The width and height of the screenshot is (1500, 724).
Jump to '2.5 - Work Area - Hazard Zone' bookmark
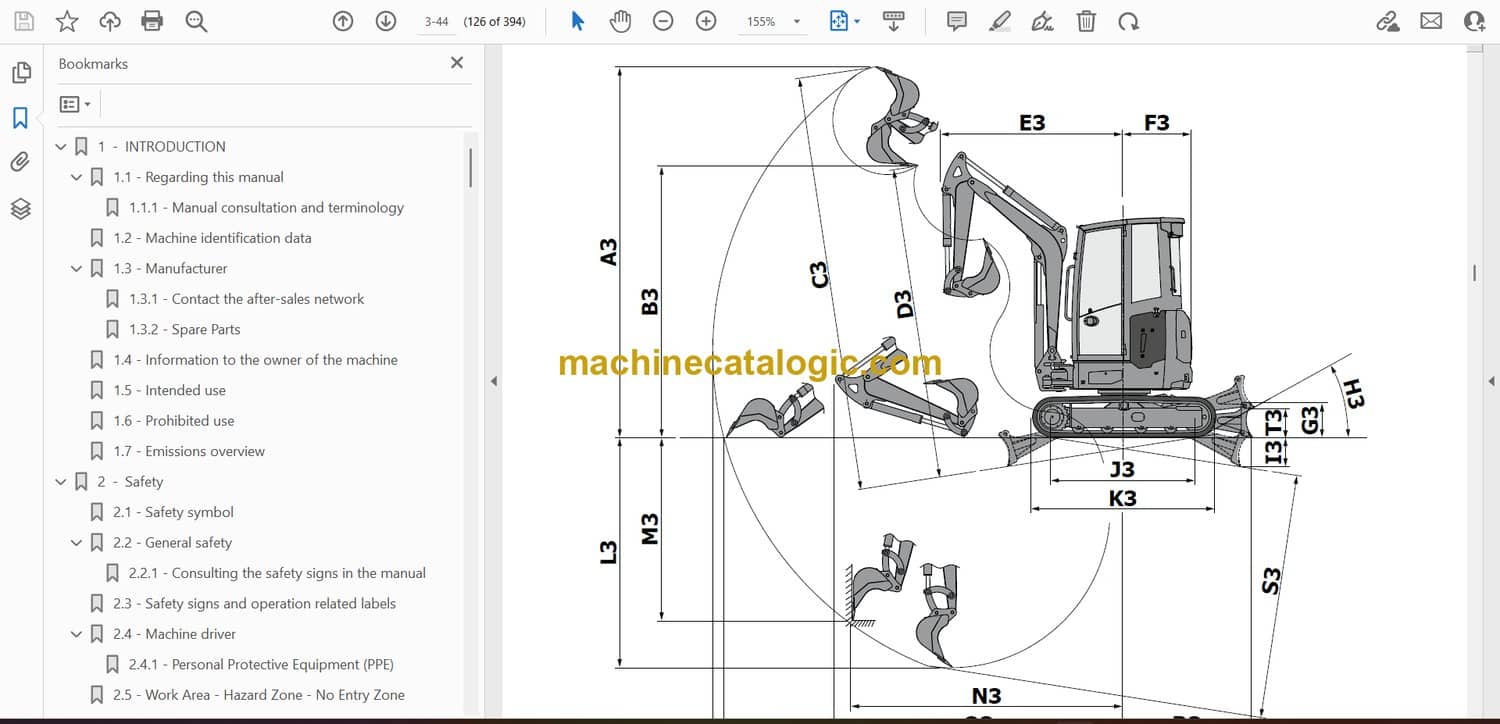[x=259, y=695]
